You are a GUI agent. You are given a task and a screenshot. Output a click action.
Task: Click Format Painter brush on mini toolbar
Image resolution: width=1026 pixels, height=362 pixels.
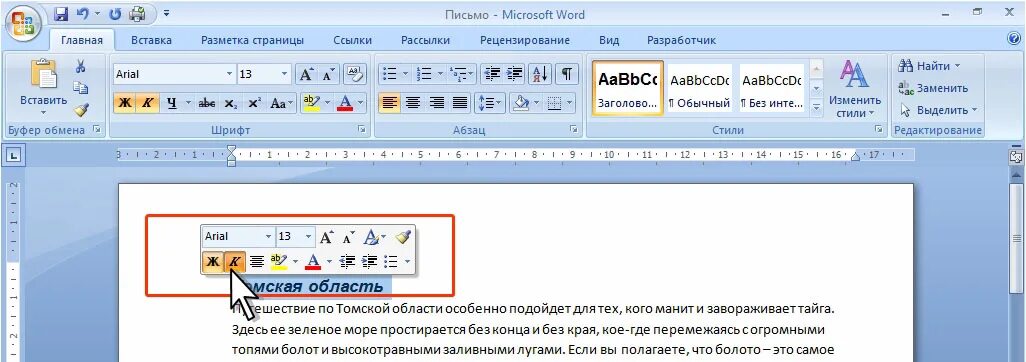point(403,237)
